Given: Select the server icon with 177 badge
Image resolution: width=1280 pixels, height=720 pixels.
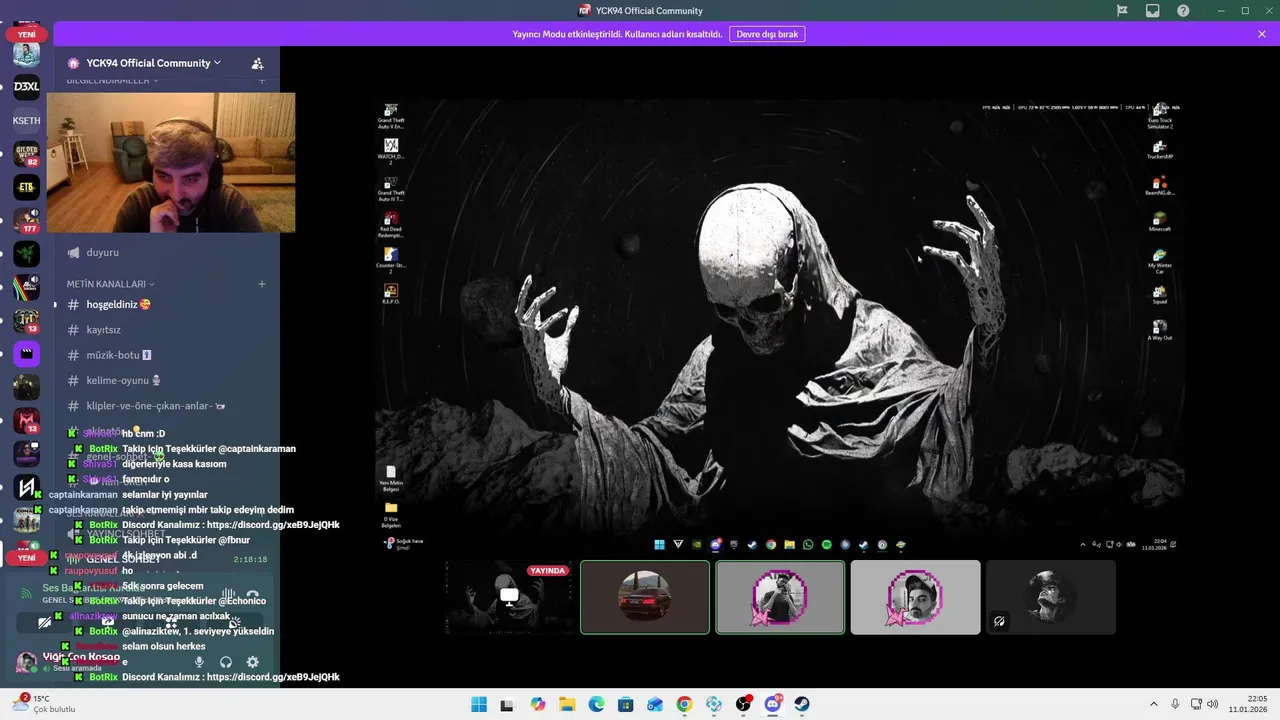Looking at the screenshot, I should (x=26, y=220).
